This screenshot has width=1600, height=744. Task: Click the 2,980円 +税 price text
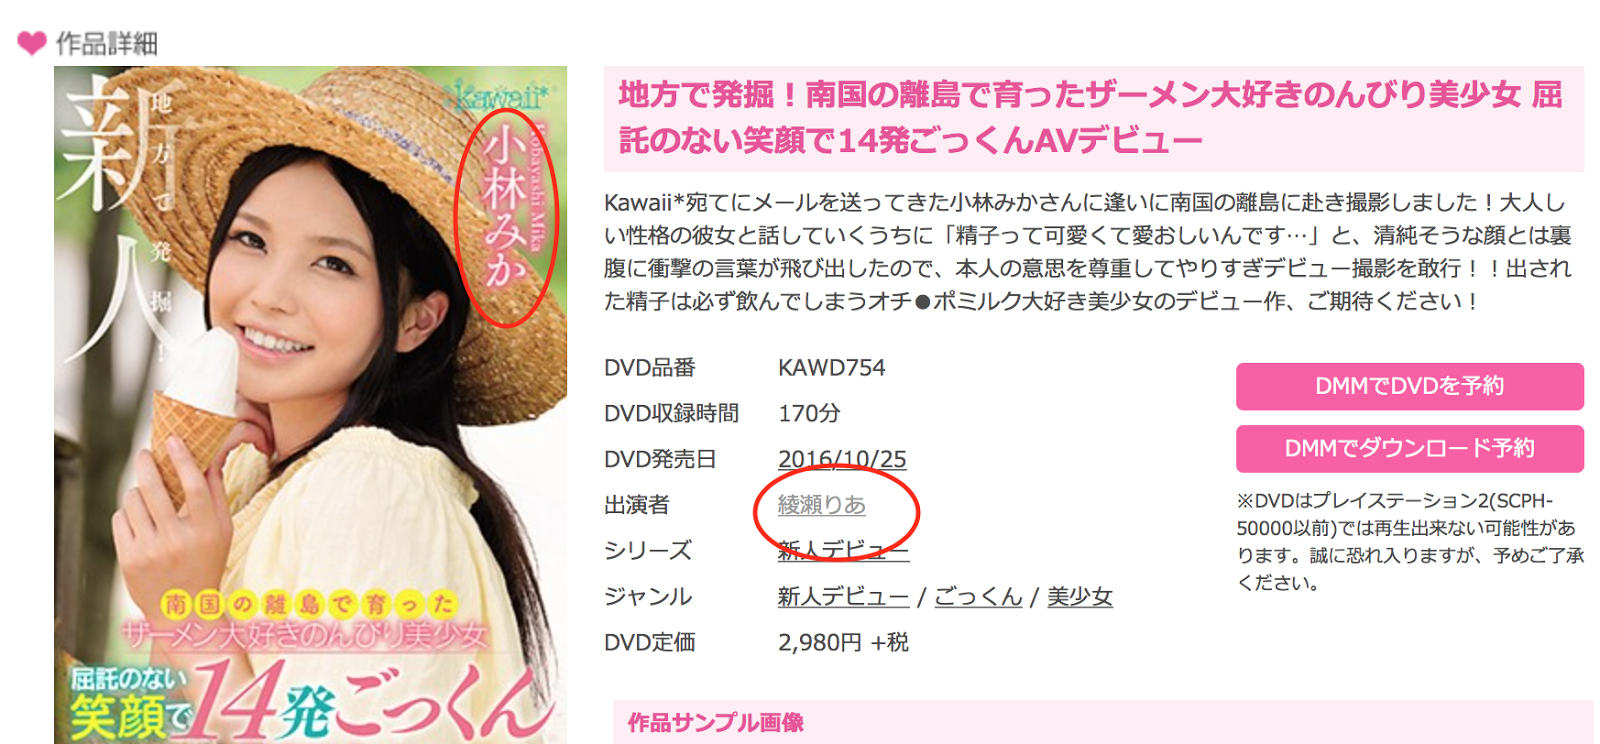[x=843, y=642]
